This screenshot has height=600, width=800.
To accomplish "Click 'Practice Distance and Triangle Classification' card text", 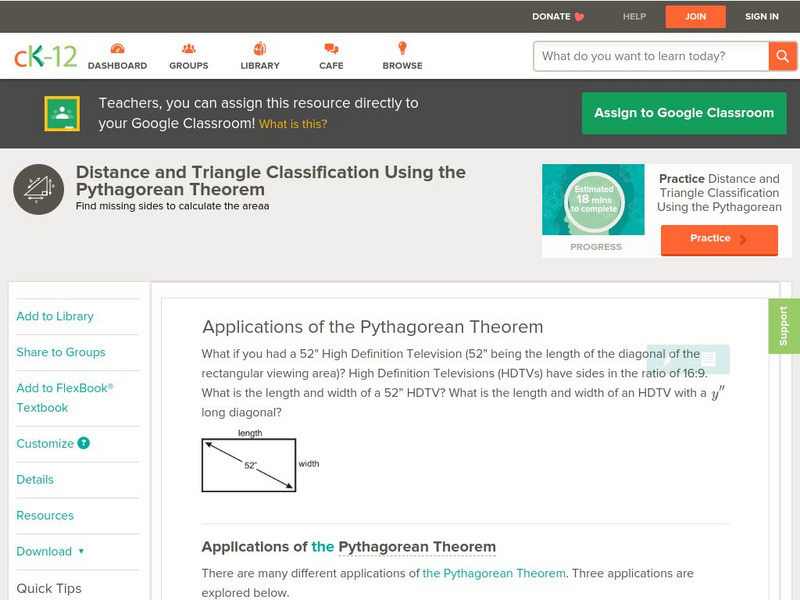I will point(719,193).
